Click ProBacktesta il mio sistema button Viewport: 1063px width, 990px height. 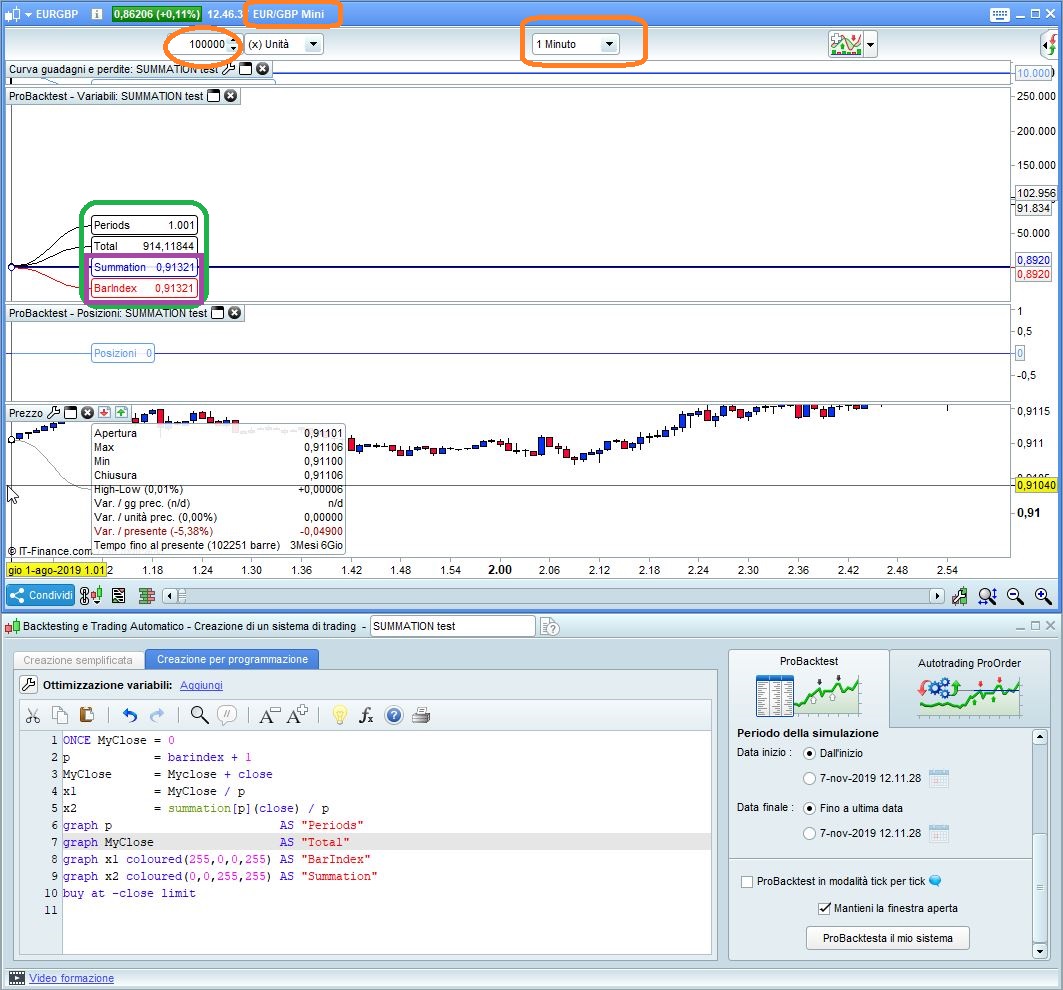click(887, 938)
